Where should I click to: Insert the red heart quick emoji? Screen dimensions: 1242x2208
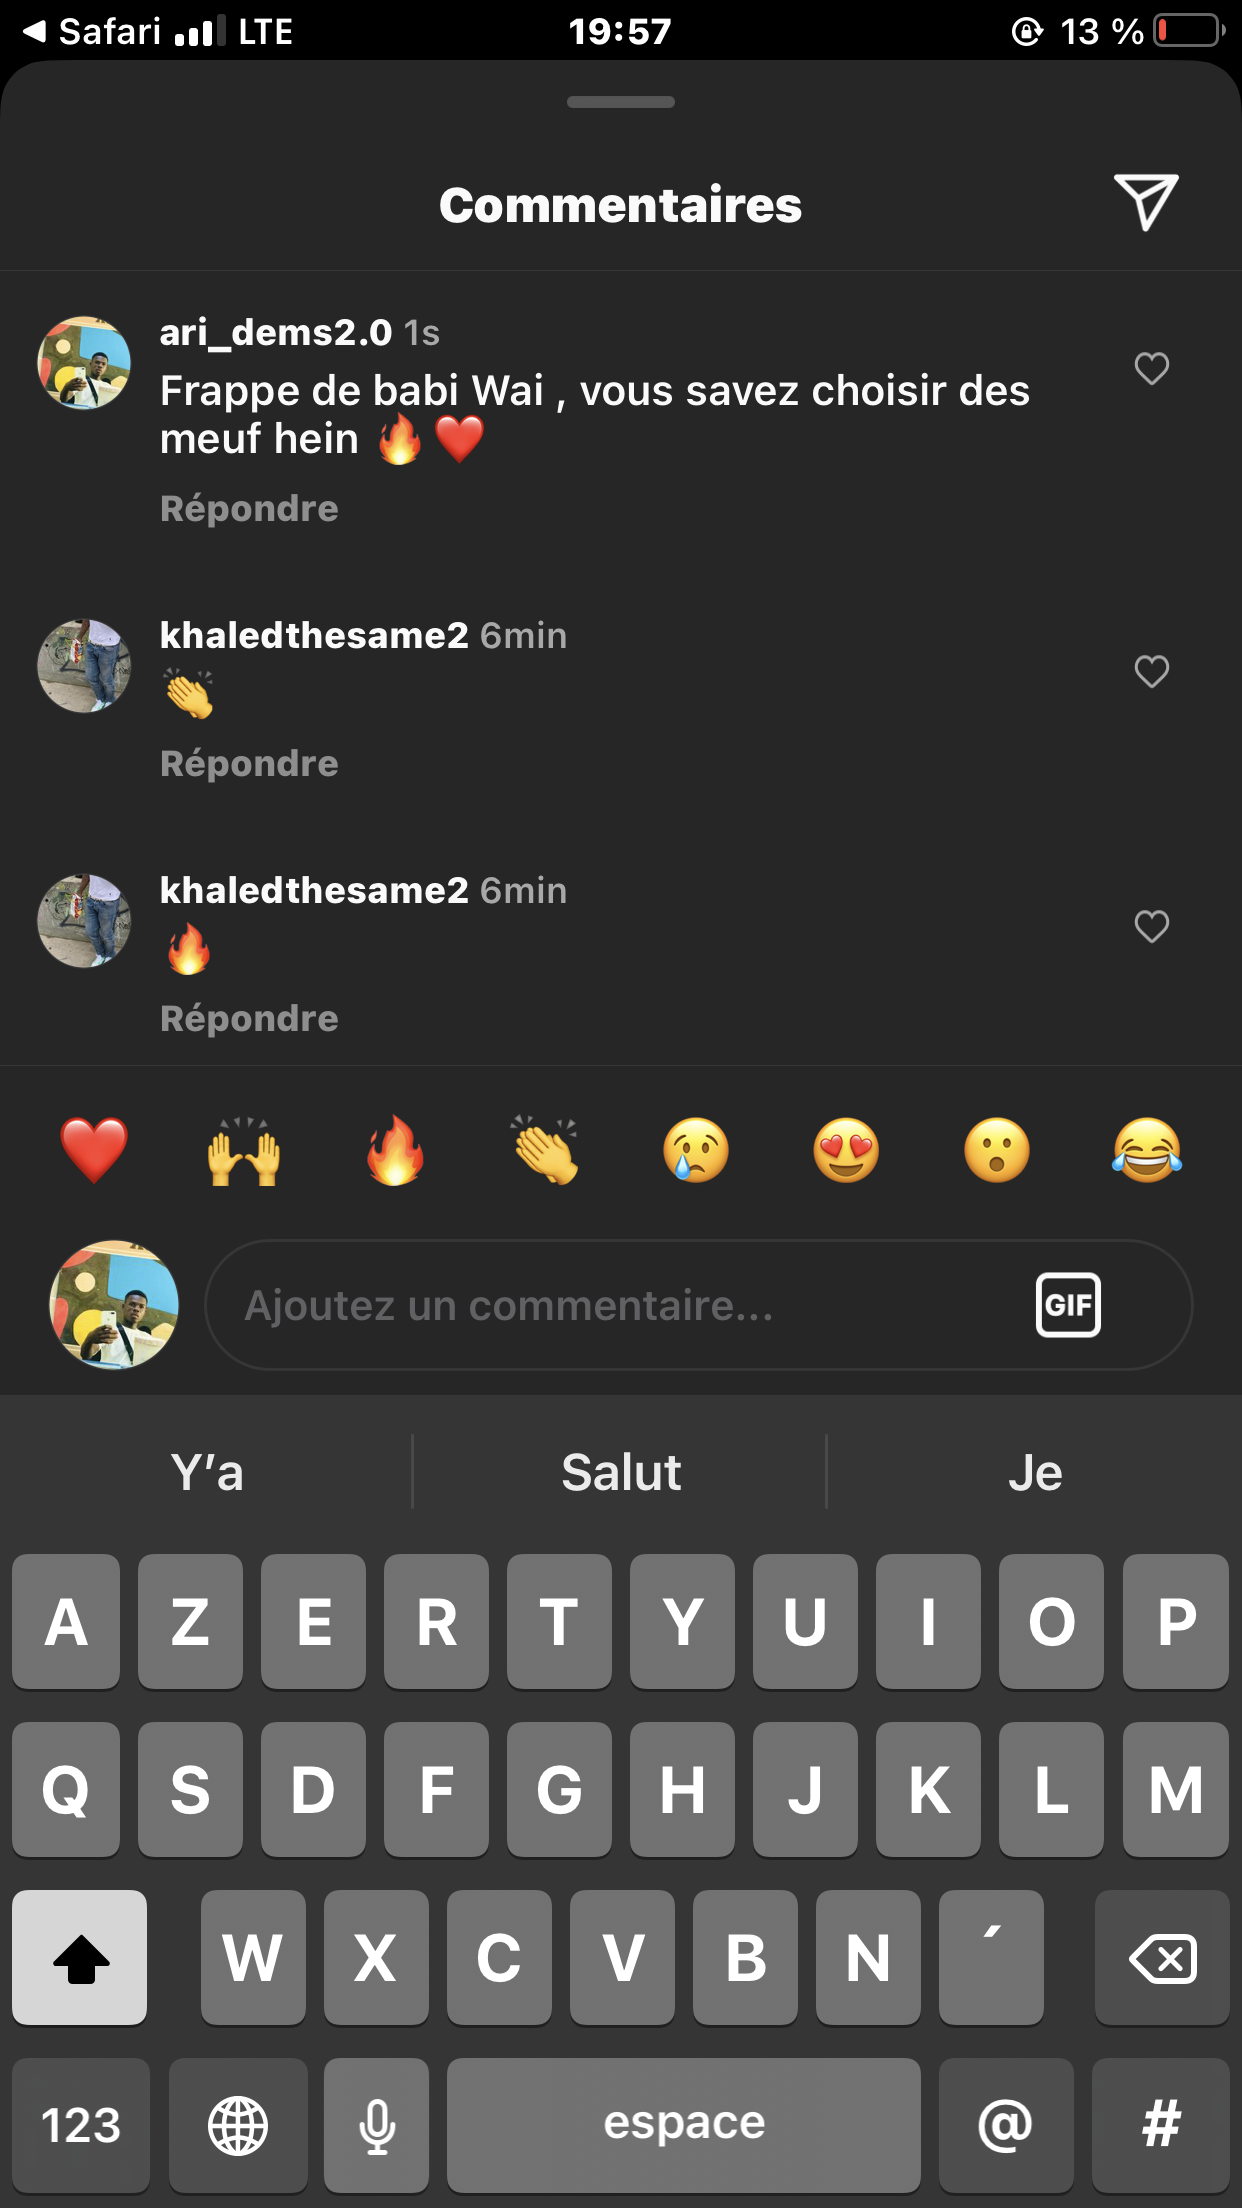94,1150
